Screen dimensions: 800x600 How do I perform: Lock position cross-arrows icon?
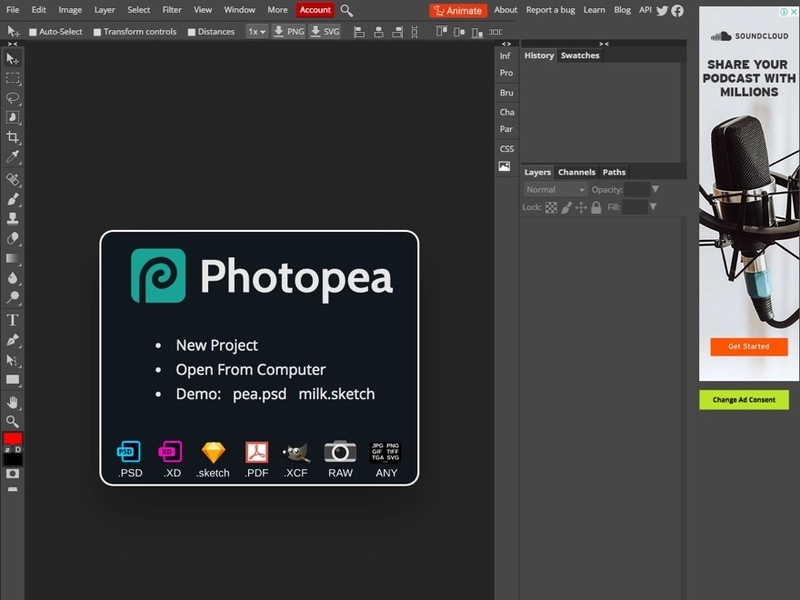(581, 207)
